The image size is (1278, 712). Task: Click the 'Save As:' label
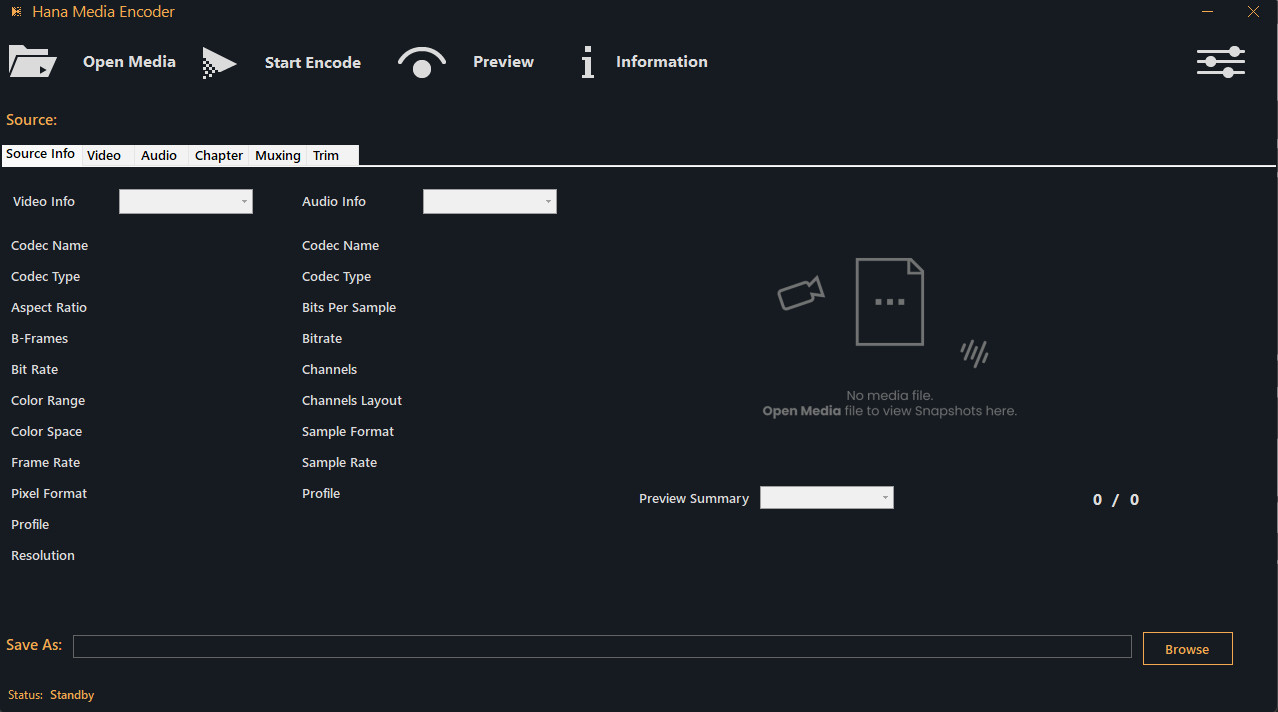pos(34,645)
